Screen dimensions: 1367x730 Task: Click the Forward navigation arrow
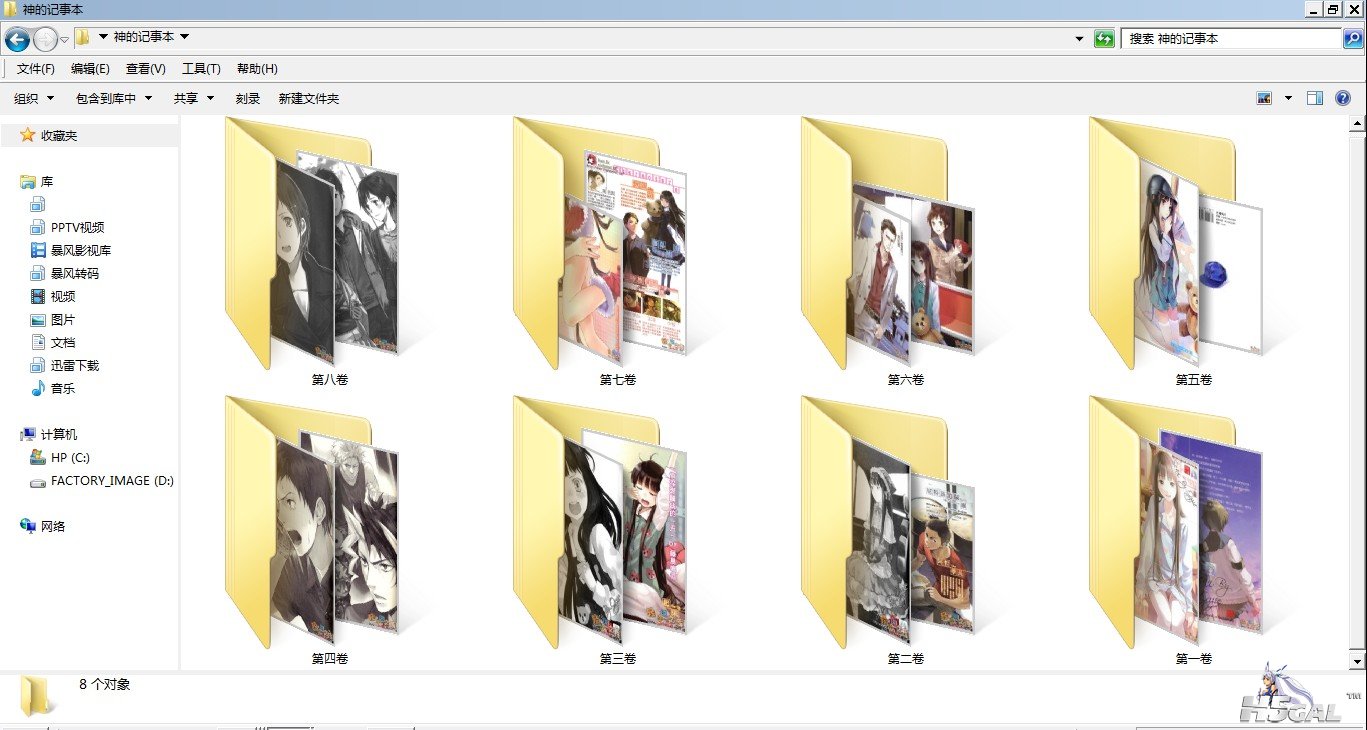[x=45, y=39]
